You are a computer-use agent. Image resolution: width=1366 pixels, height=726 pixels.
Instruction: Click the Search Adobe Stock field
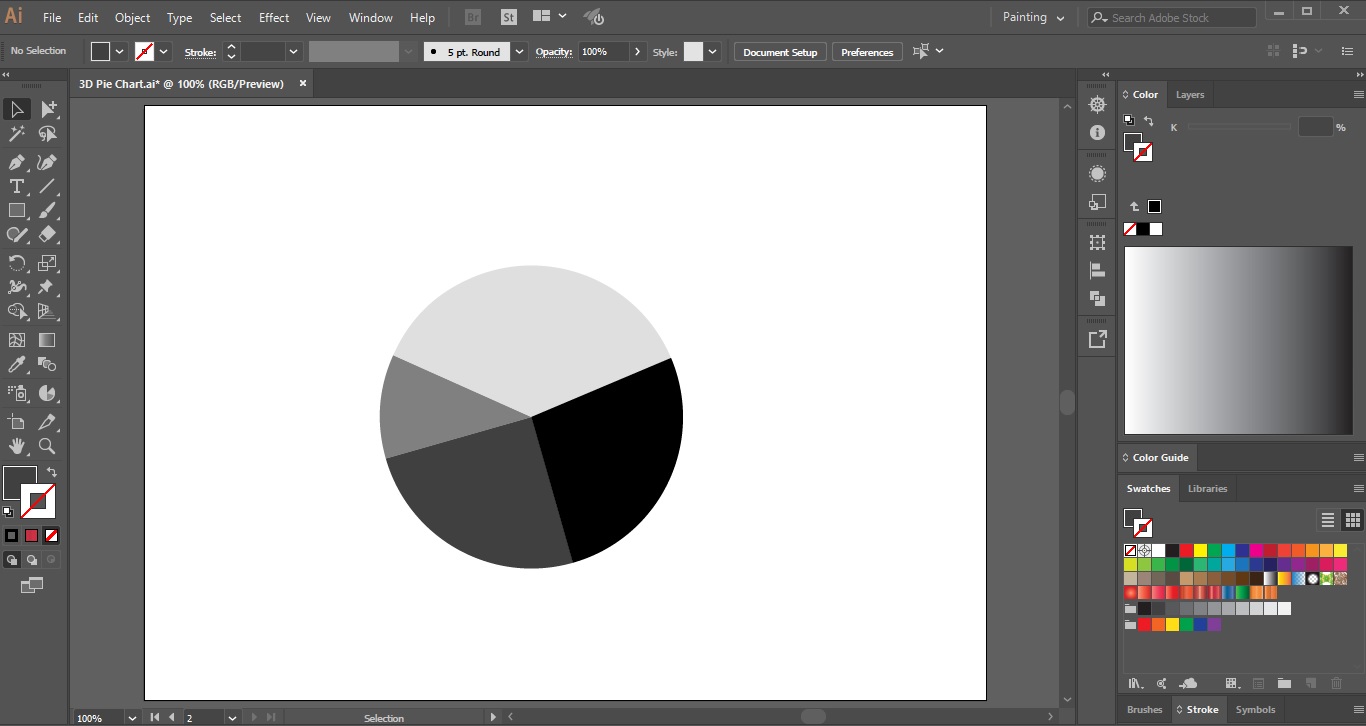pyautogui.click(x=1177, y=18)
